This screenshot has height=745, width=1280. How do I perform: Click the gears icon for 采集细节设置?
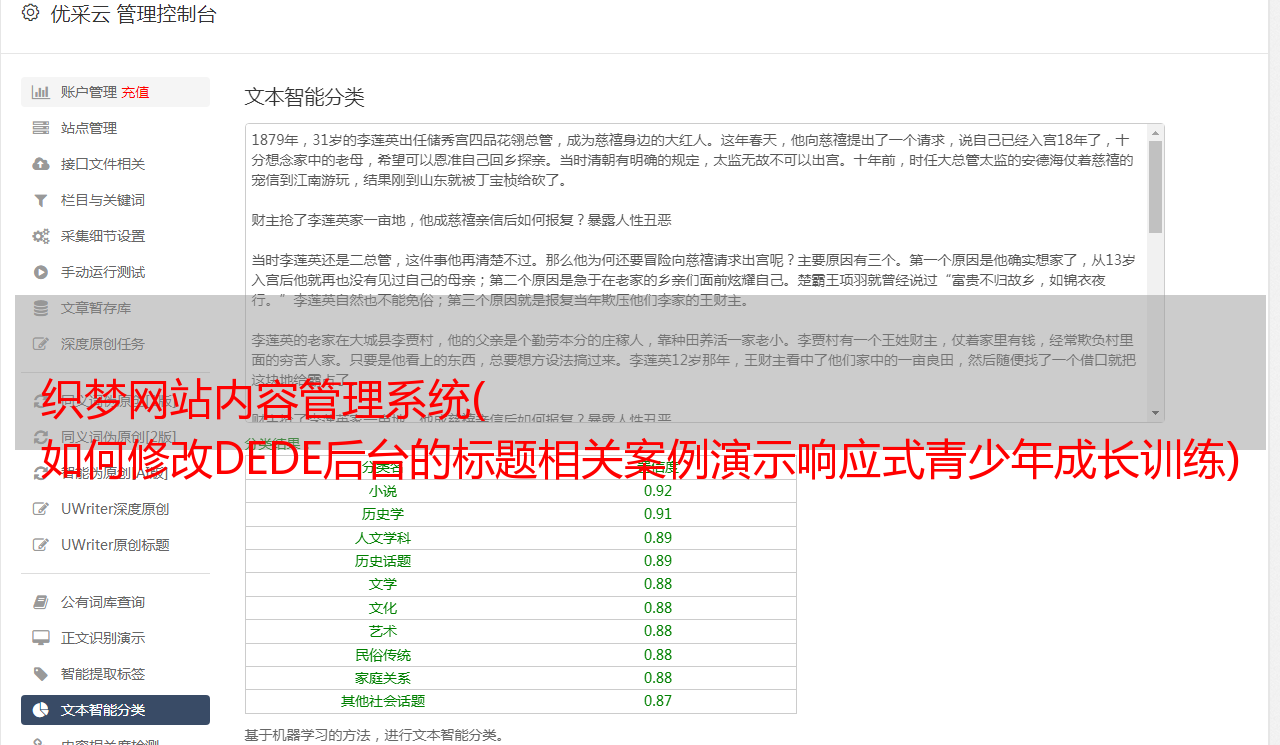(x=41, y=236)
